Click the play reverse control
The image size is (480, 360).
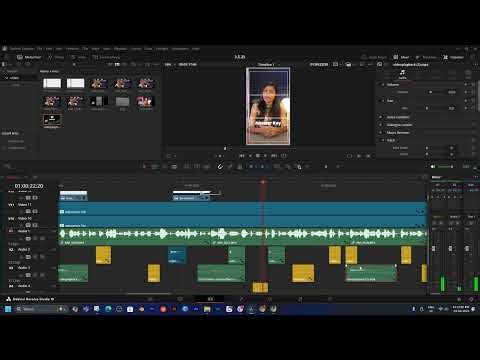tap(250, 156)
